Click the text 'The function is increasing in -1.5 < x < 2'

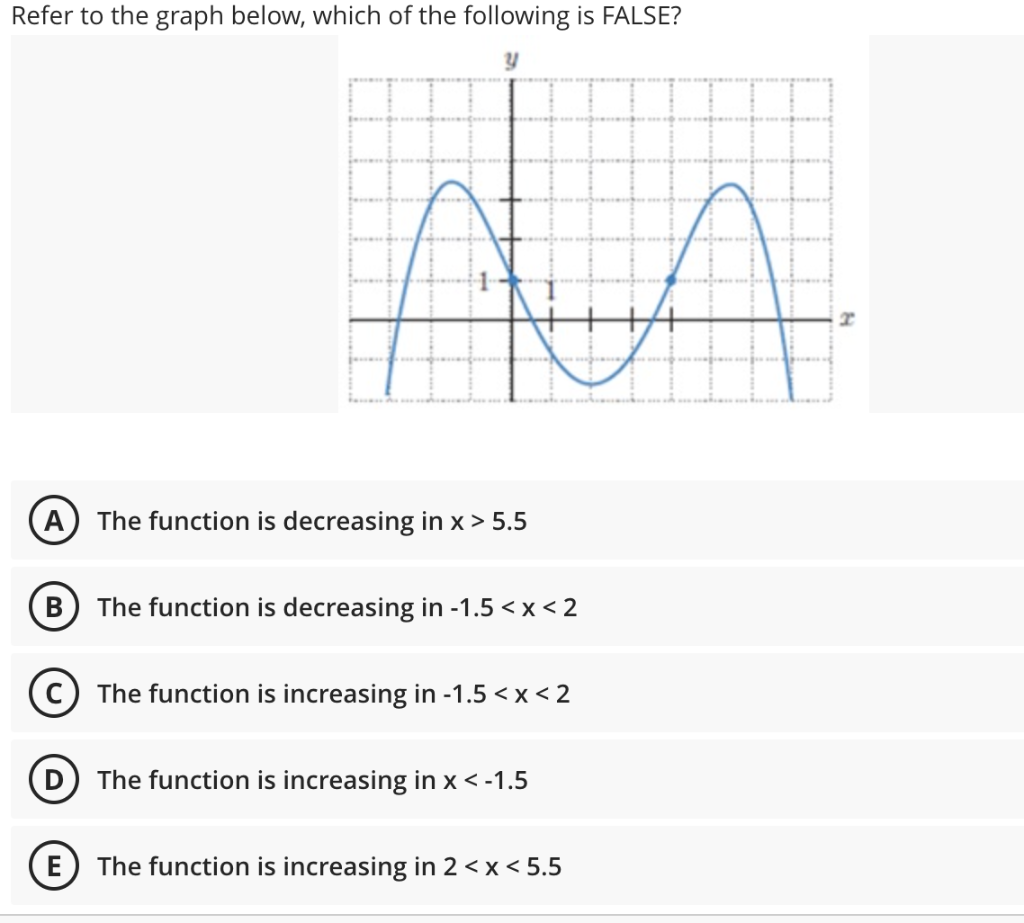pos(335,693)
